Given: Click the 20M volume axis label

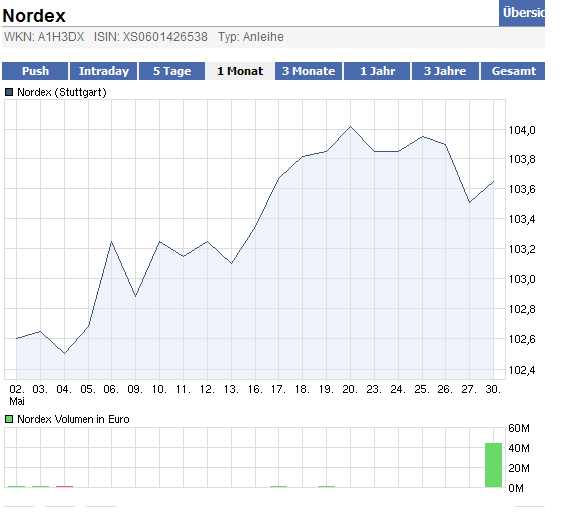Looking at the screenshot, I should 519,468.
